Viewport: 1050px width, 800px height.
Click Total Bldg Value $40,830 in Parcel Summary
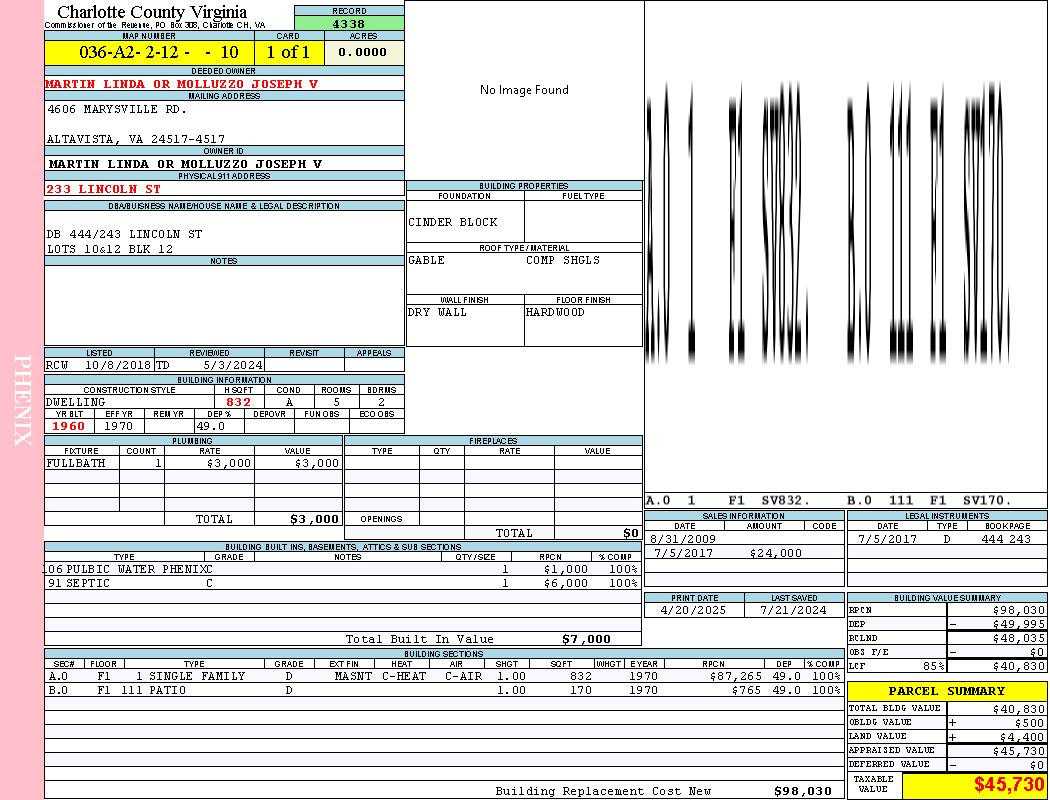(1019, 708)
